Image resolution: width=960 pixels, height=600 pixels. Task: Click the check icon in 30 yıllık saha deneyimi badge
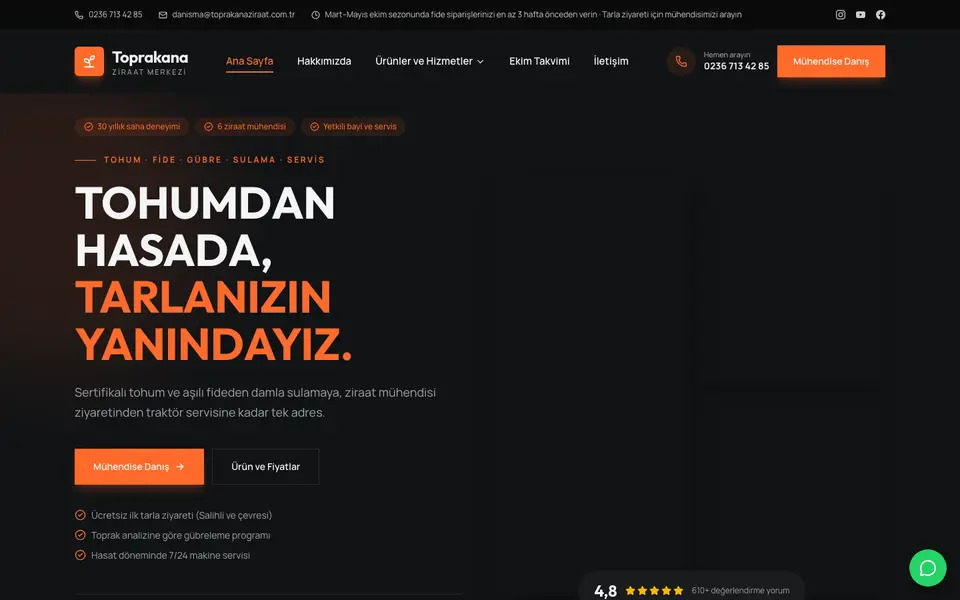(x=88, y=127)
